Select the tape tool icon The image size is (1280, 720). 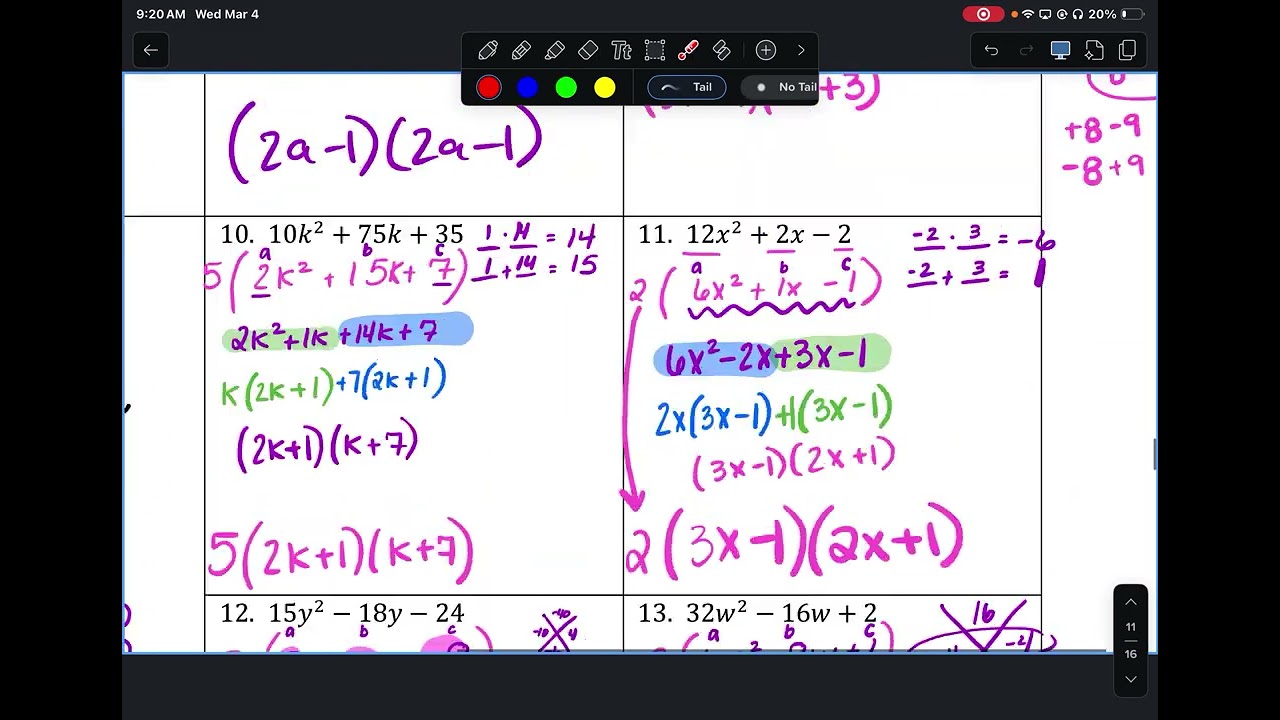(721, 50)
